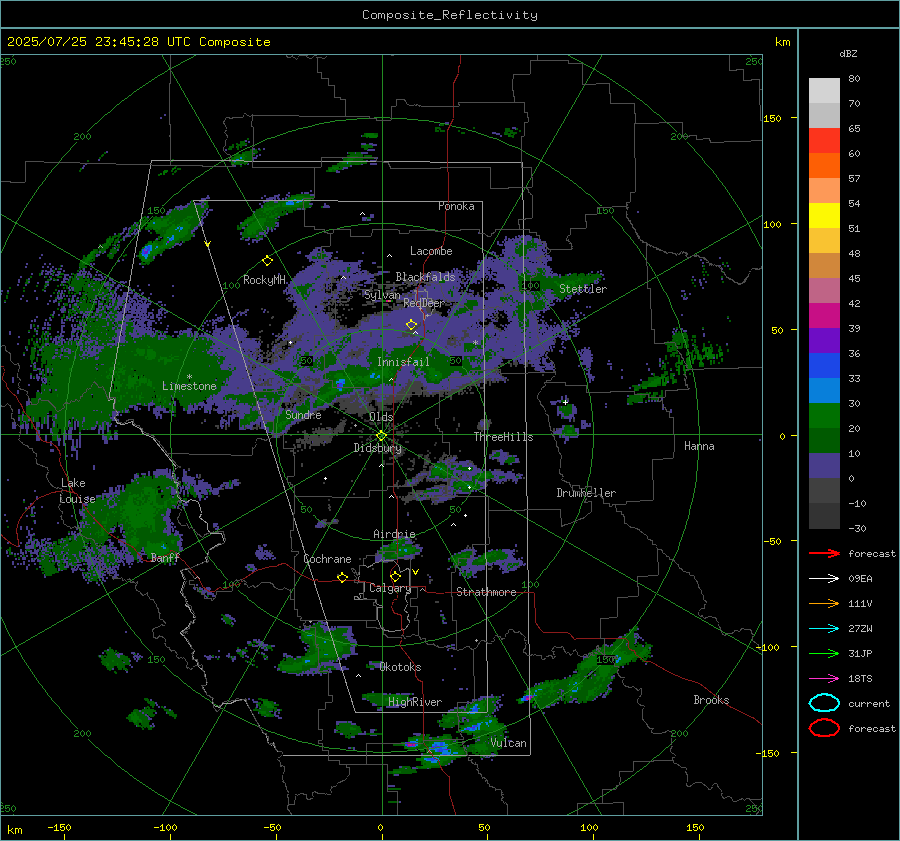
Task: Click the -30 dBZ scale value
Action: point(857,528)
